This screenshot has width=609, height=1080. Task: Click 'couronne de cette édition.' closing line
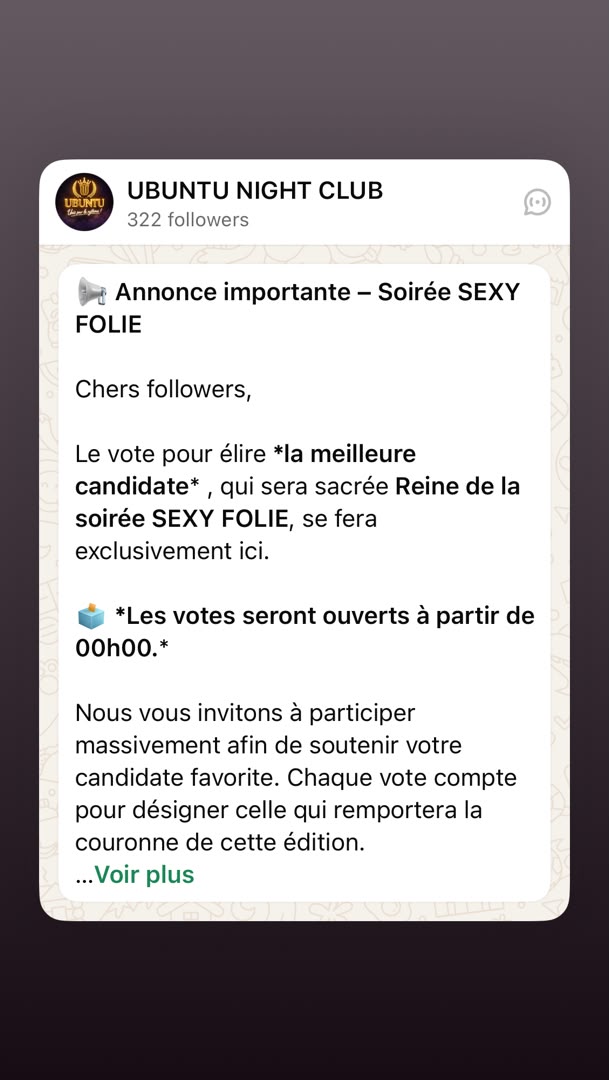(220, 842)
